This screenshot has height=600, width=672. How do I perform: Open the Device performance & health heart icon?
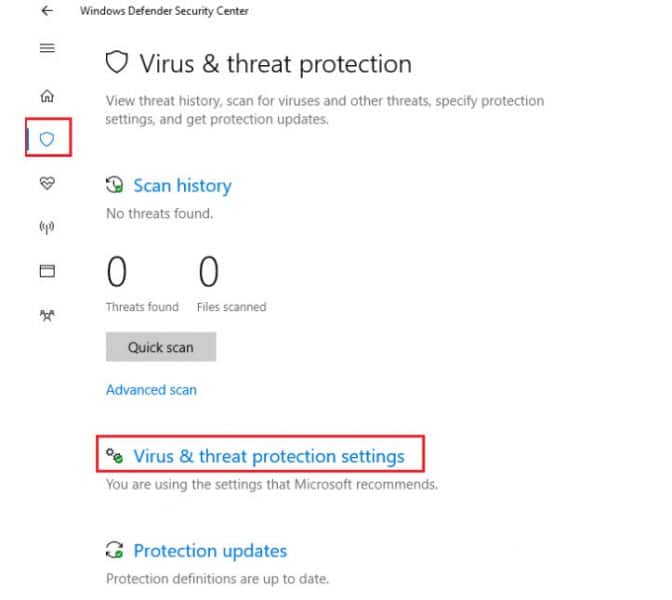[47, 183]
